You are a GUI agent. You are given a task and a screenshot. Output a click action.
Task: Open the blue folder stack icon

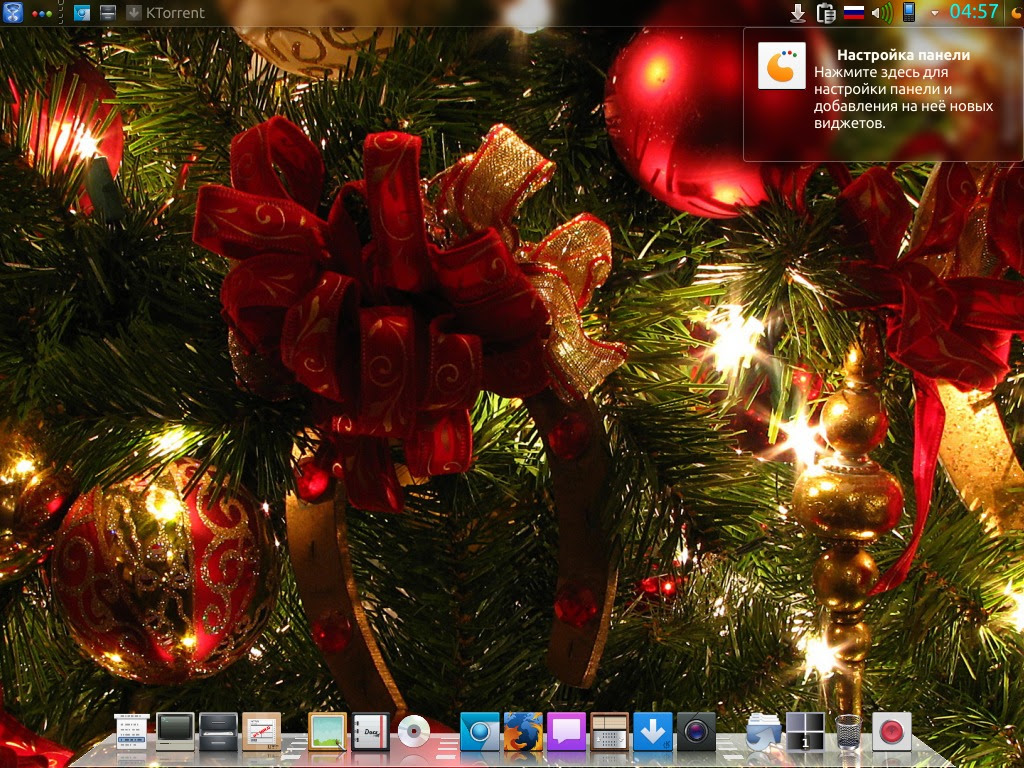763,731
